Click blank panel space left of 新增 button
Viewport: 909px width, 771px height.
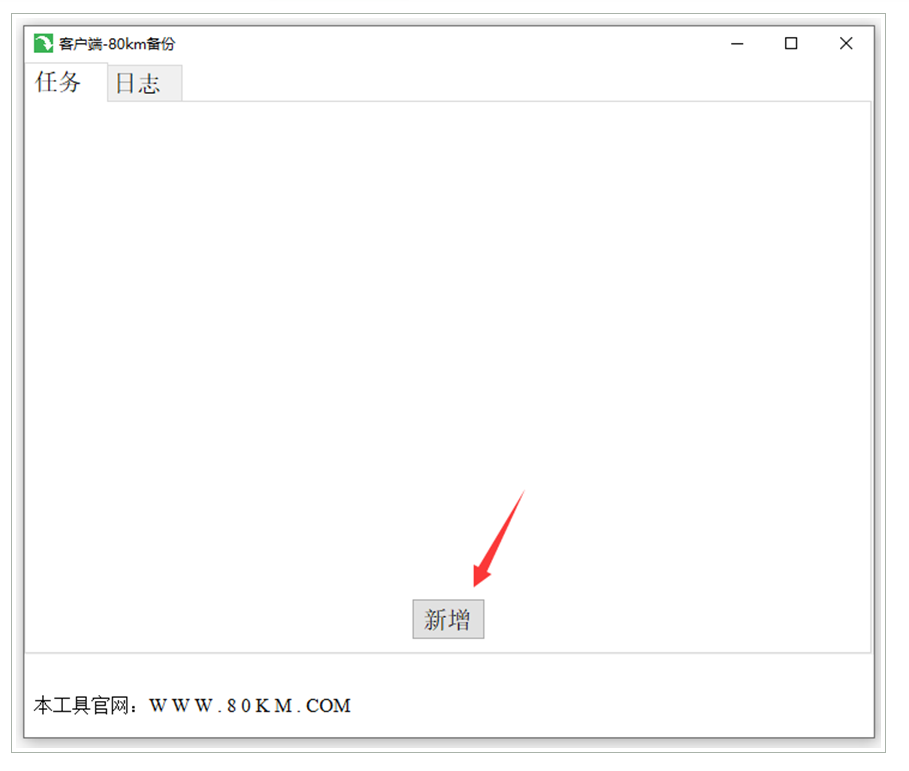[x=219, y=620]
